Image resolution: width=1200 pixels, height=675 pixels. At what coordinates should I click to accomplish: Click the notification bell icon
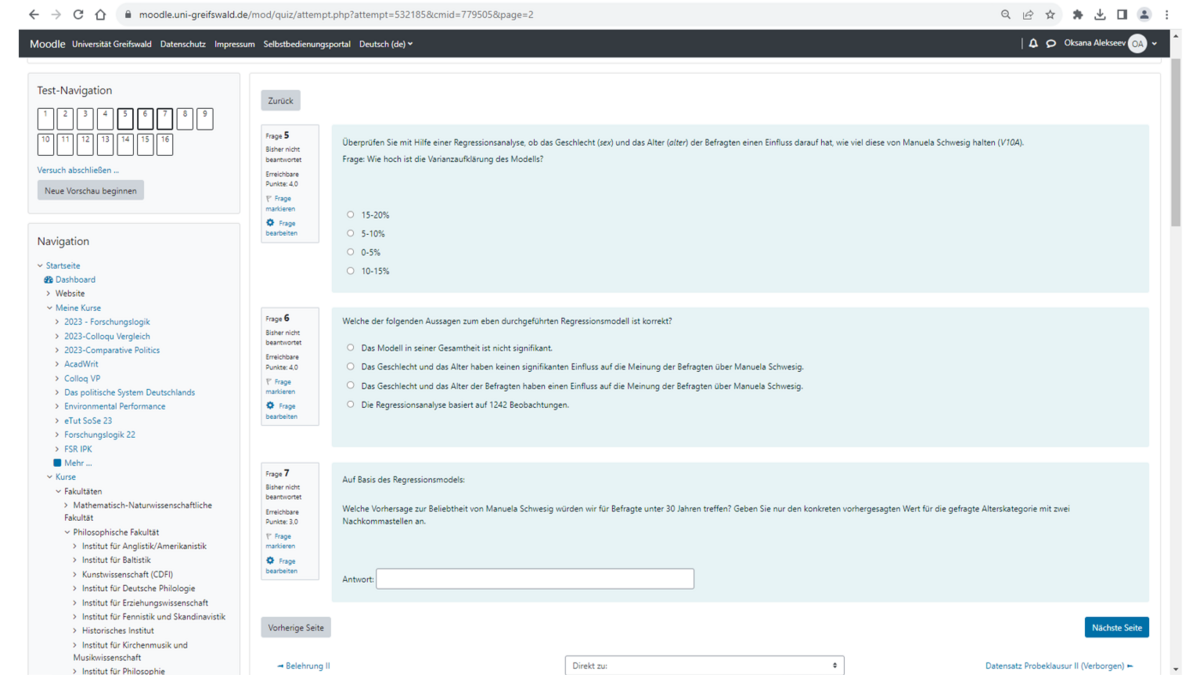pyautogui.click(x=1033, y=44)
